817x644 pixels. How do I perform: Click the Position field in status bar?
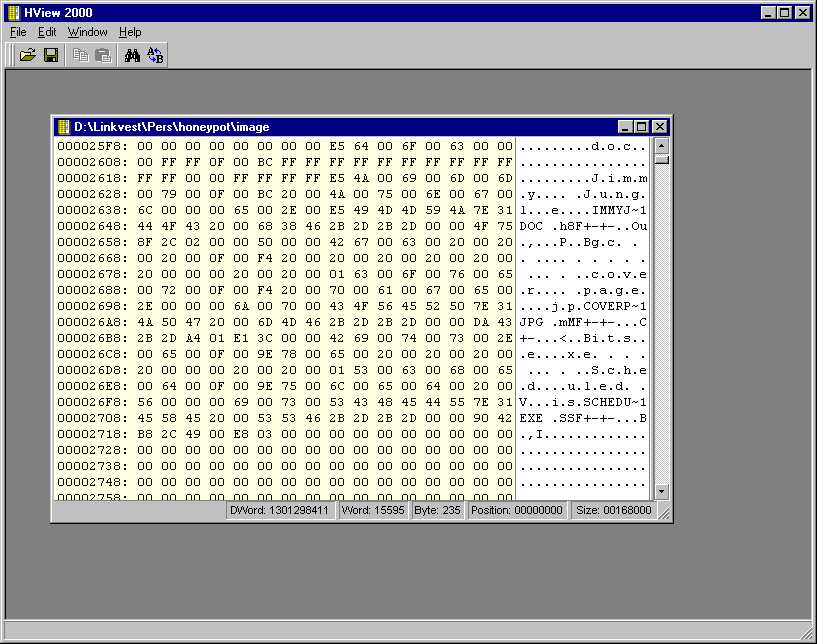517,510
